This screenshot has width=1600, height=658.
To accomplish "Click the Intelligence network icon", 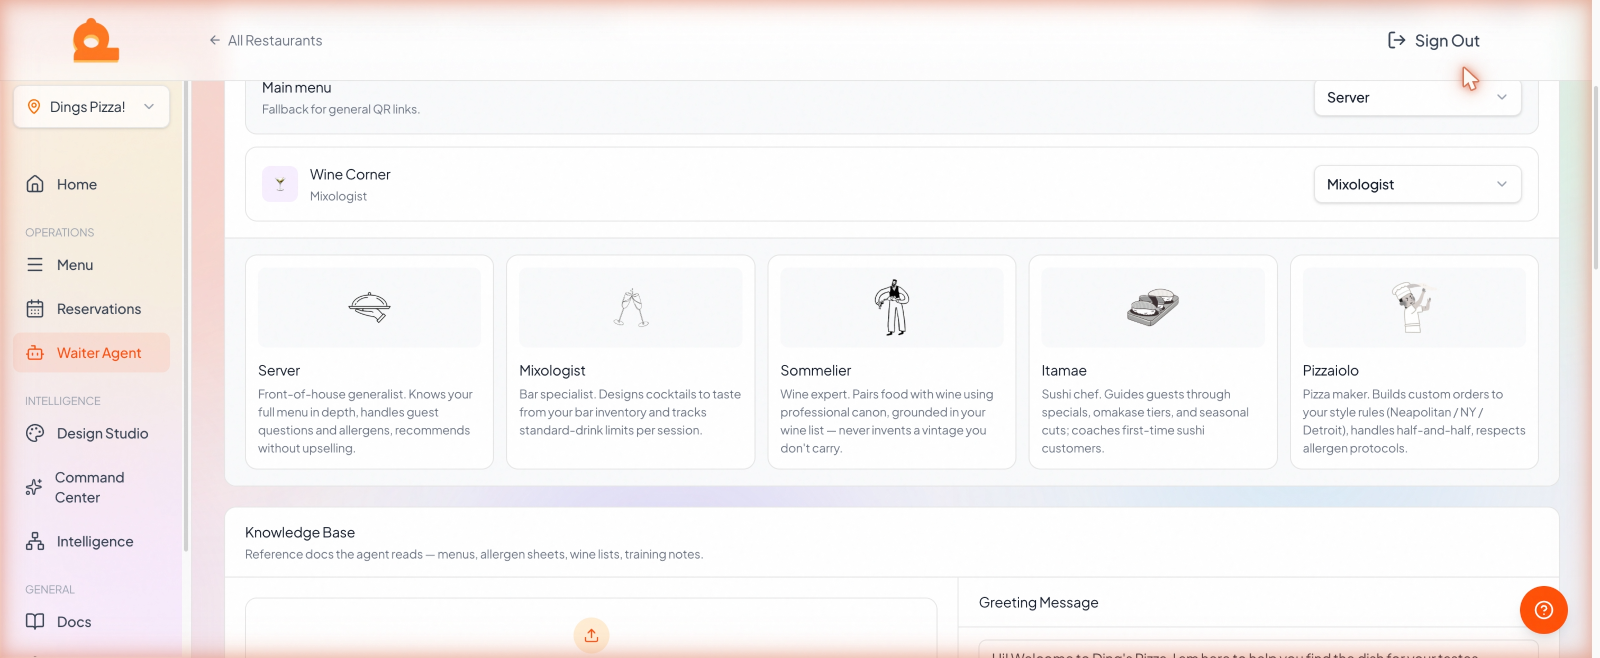I will (x=35, y=541).
